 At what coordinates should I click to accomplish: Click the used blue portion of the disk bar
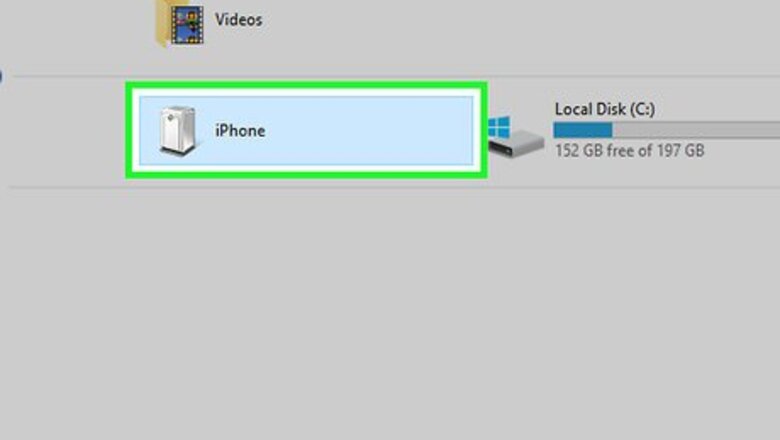(x=583, y=130)
